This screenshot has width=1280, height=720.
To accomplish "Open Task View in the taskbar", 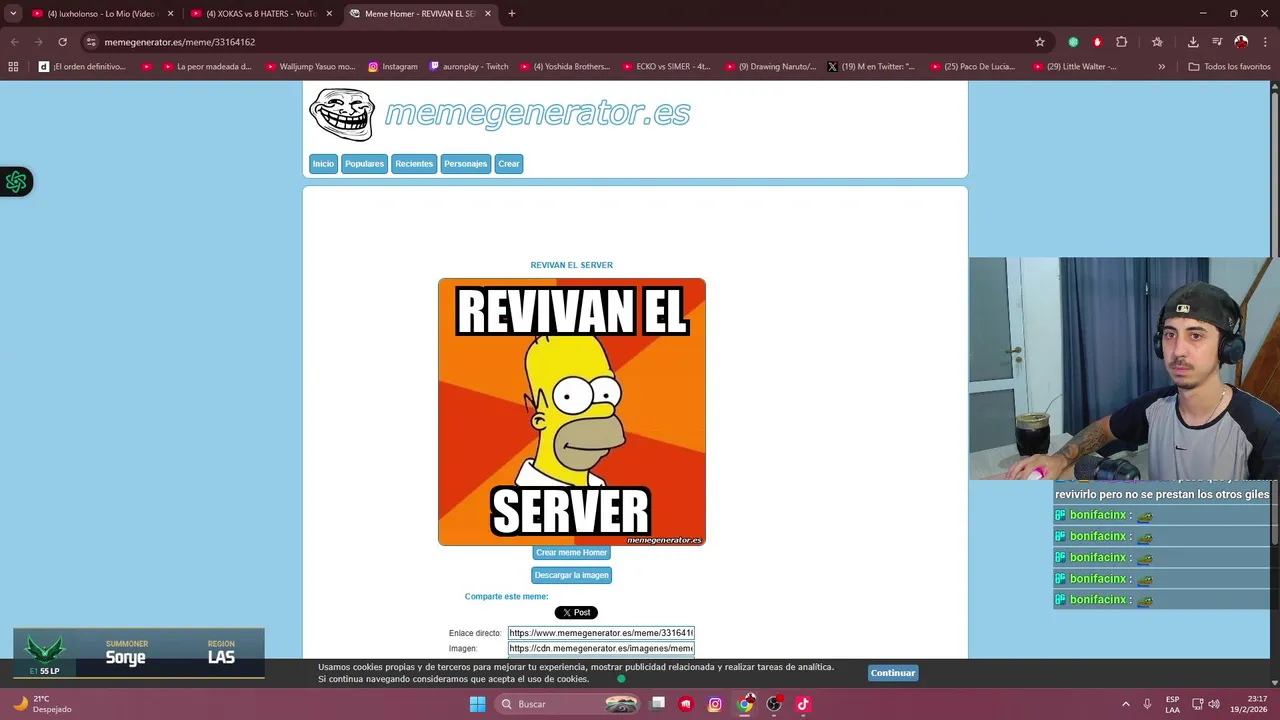I will [657, 704].
